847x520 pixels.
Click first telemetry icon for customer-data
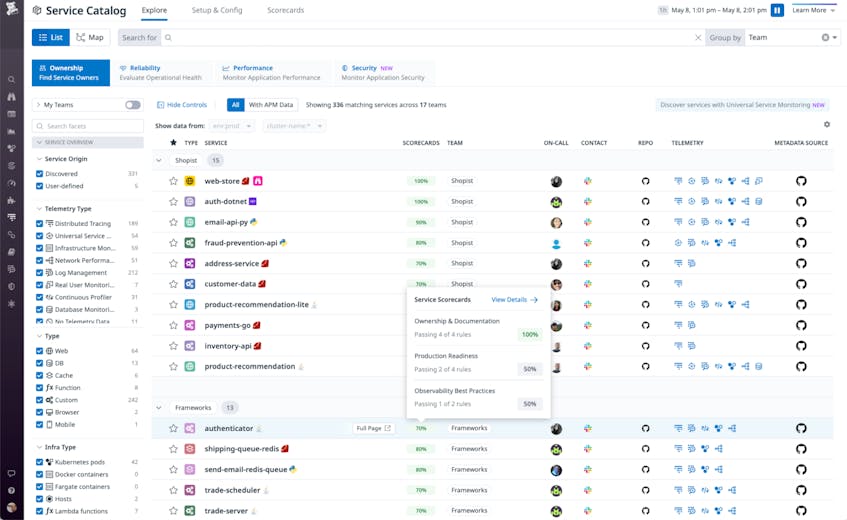(678, 284)
